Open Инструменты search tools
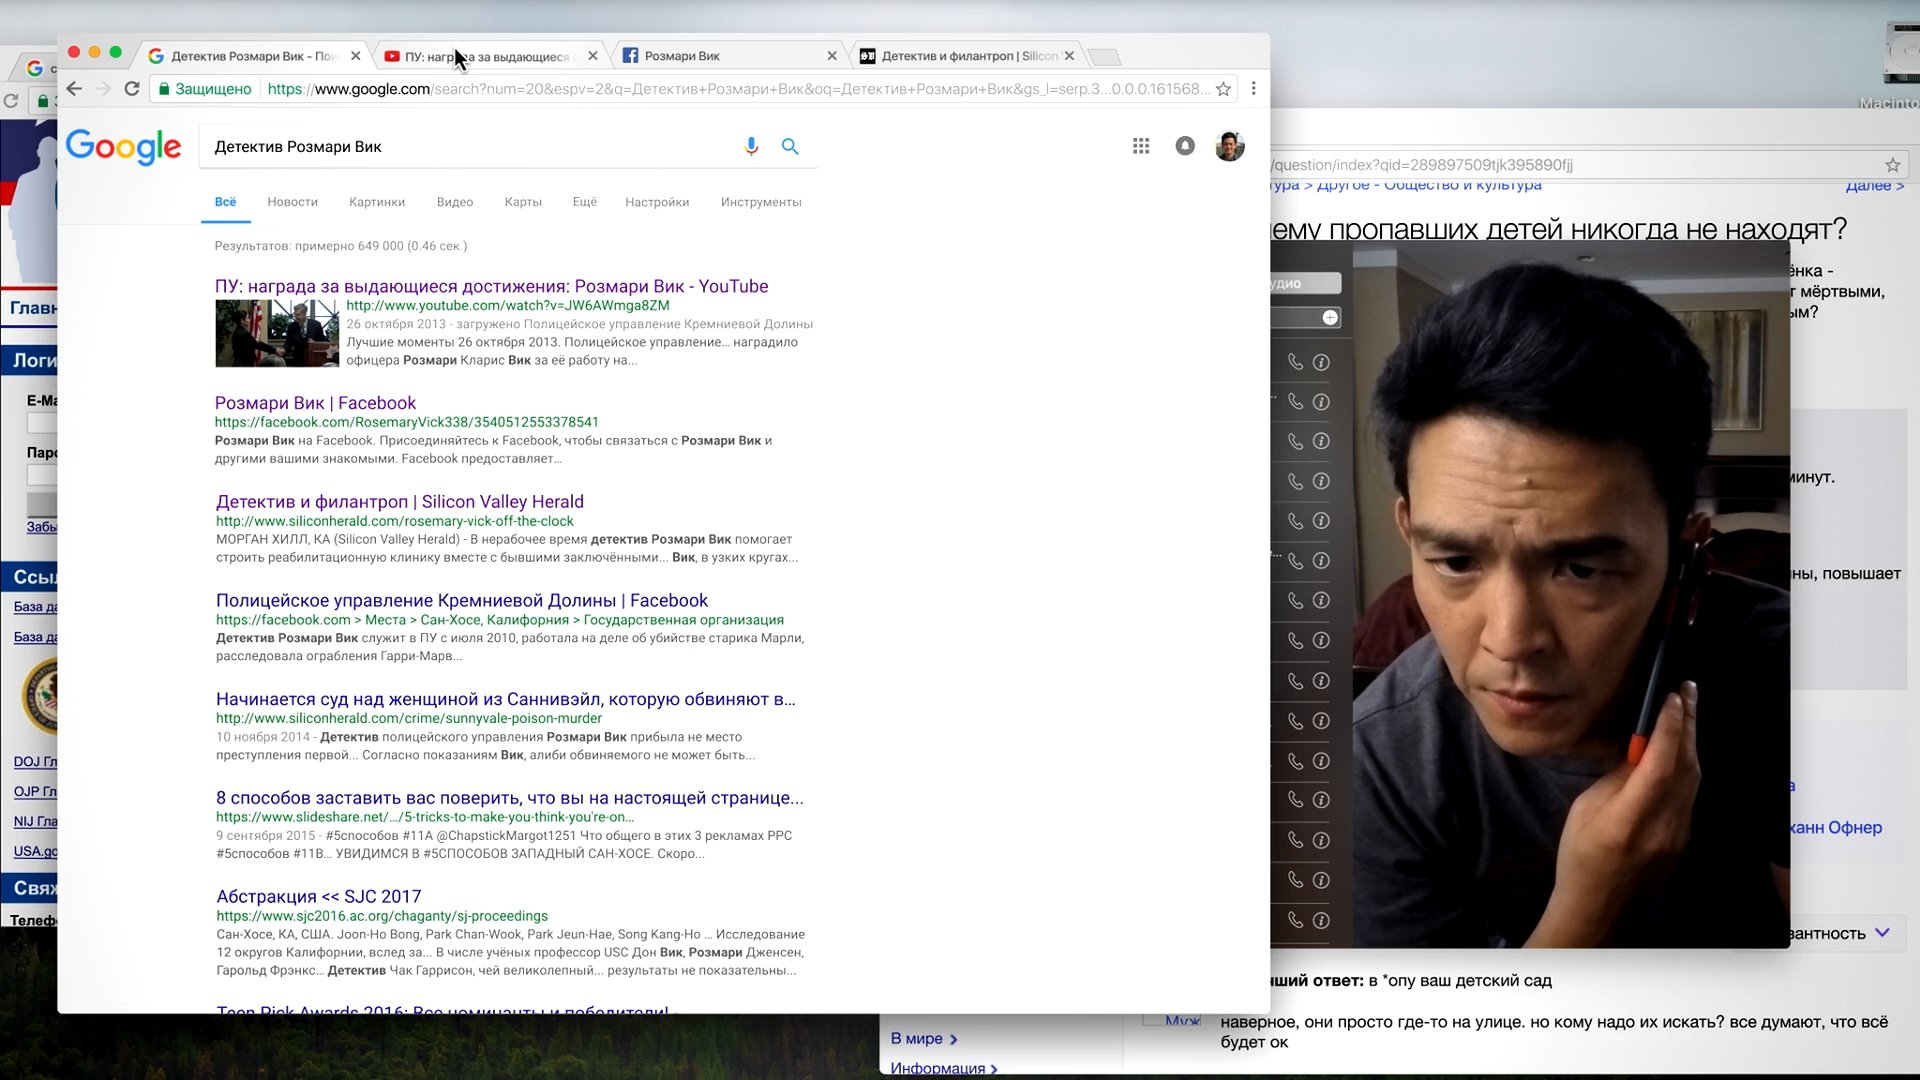The height and width of the screenshot is (1080, 1920). pyautogui.click(x=761, y=202)
